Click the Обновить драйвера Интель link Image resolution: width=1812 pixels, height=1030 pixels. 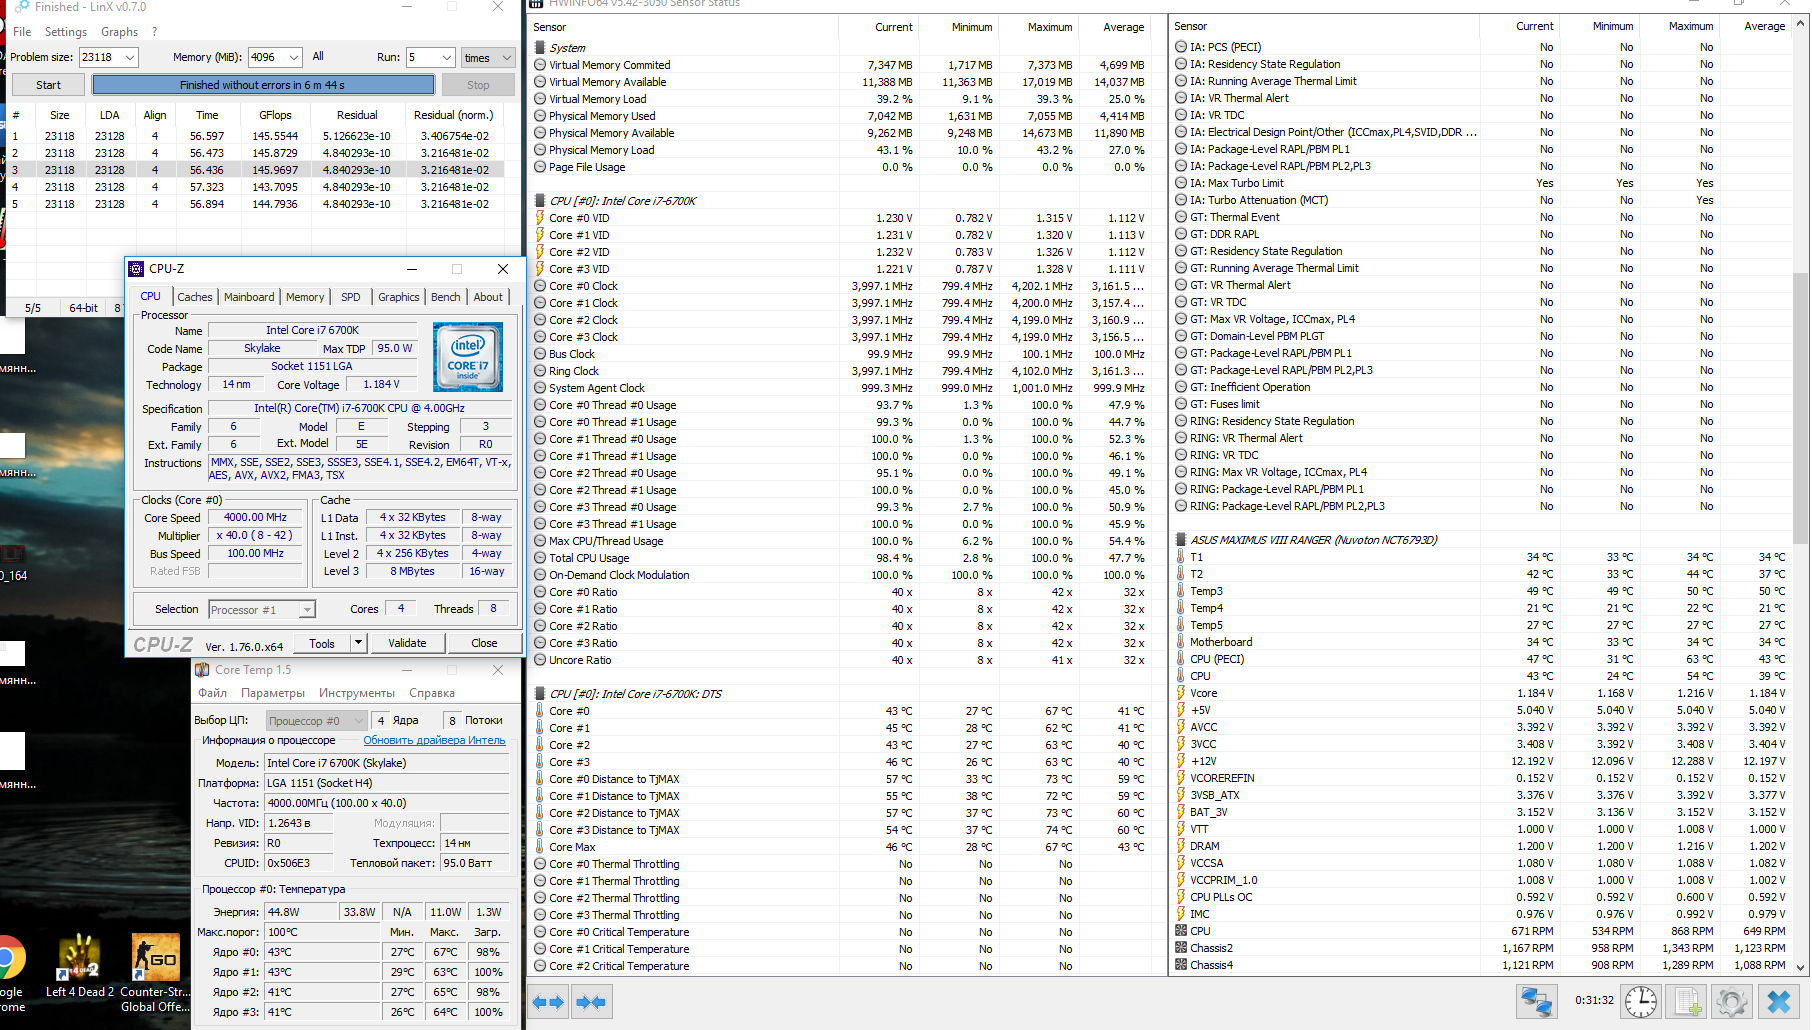click(x=434, y=740)
